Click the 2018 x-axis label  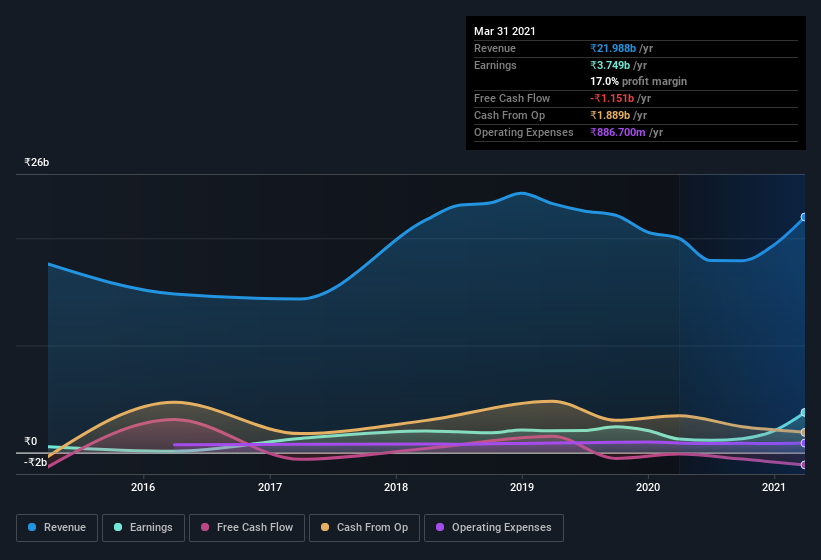(396, 487)
